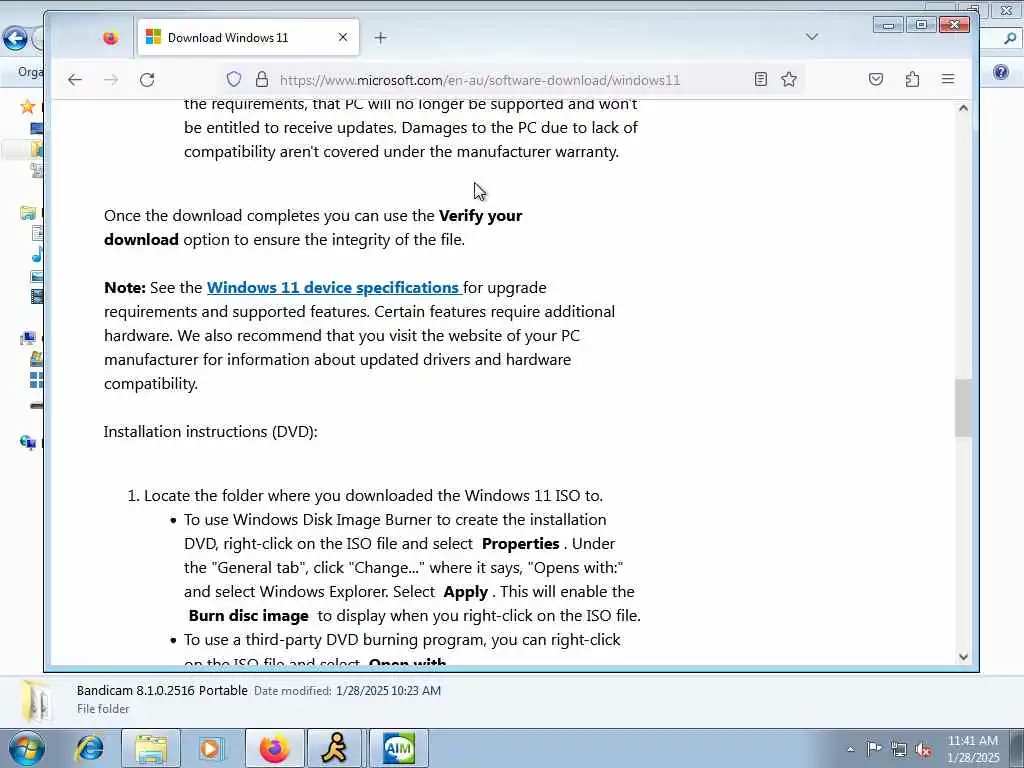
Task: Click Explorer search magnifier icon
Action: pos(1010,39)
